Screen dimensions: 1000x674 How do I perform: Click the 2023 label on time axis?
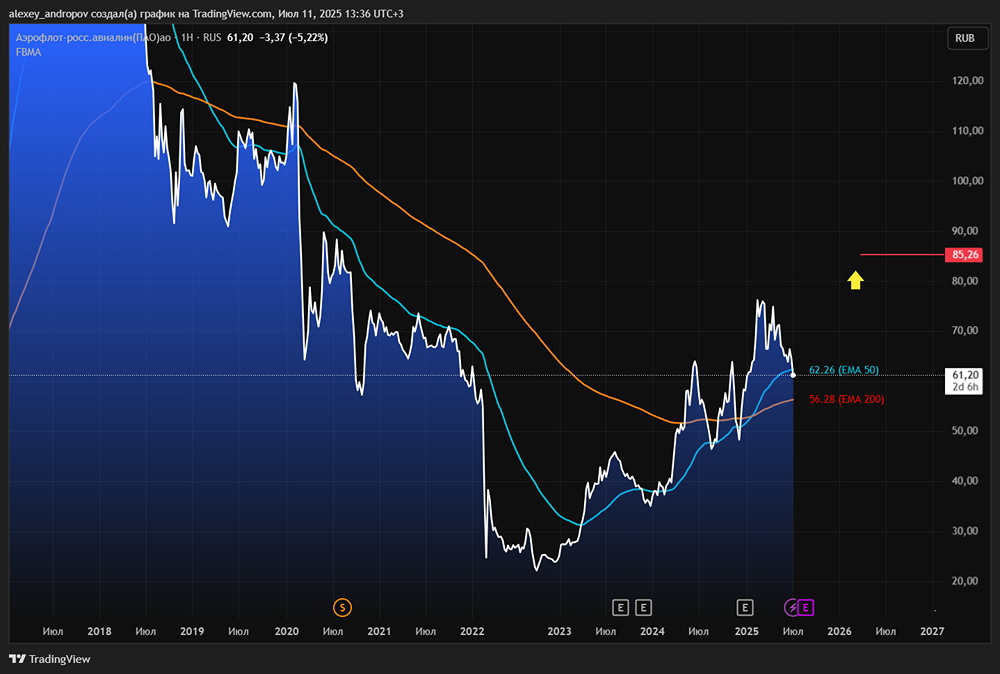(559, 631)
